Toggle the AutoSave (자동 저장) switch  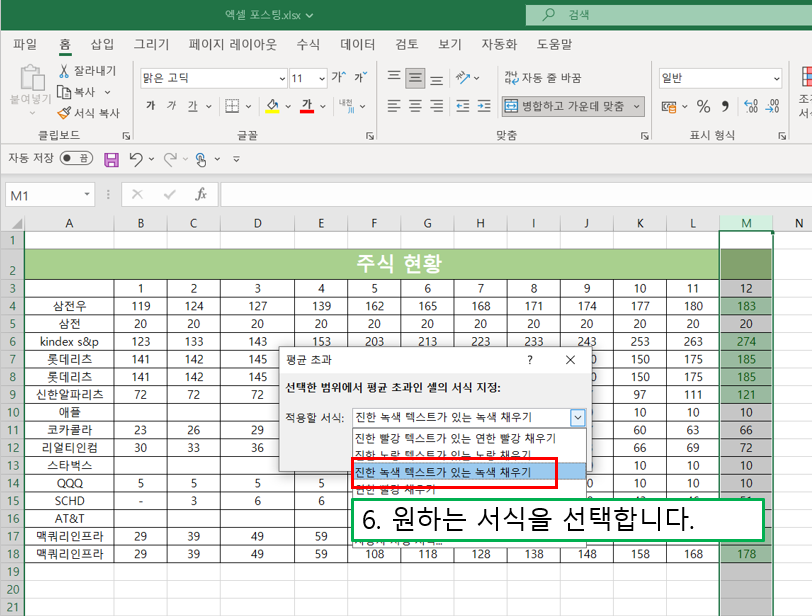[76, 158]
